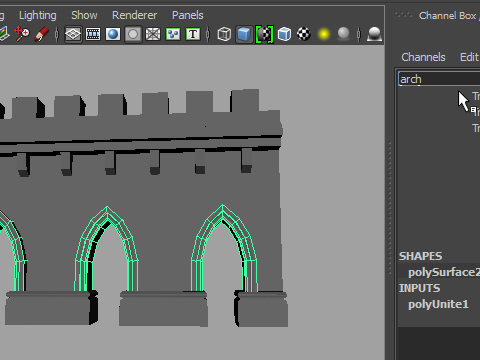Open the Channels menu in Channel Box
This screenshot has width=480, height=360.
pos(423,57)
